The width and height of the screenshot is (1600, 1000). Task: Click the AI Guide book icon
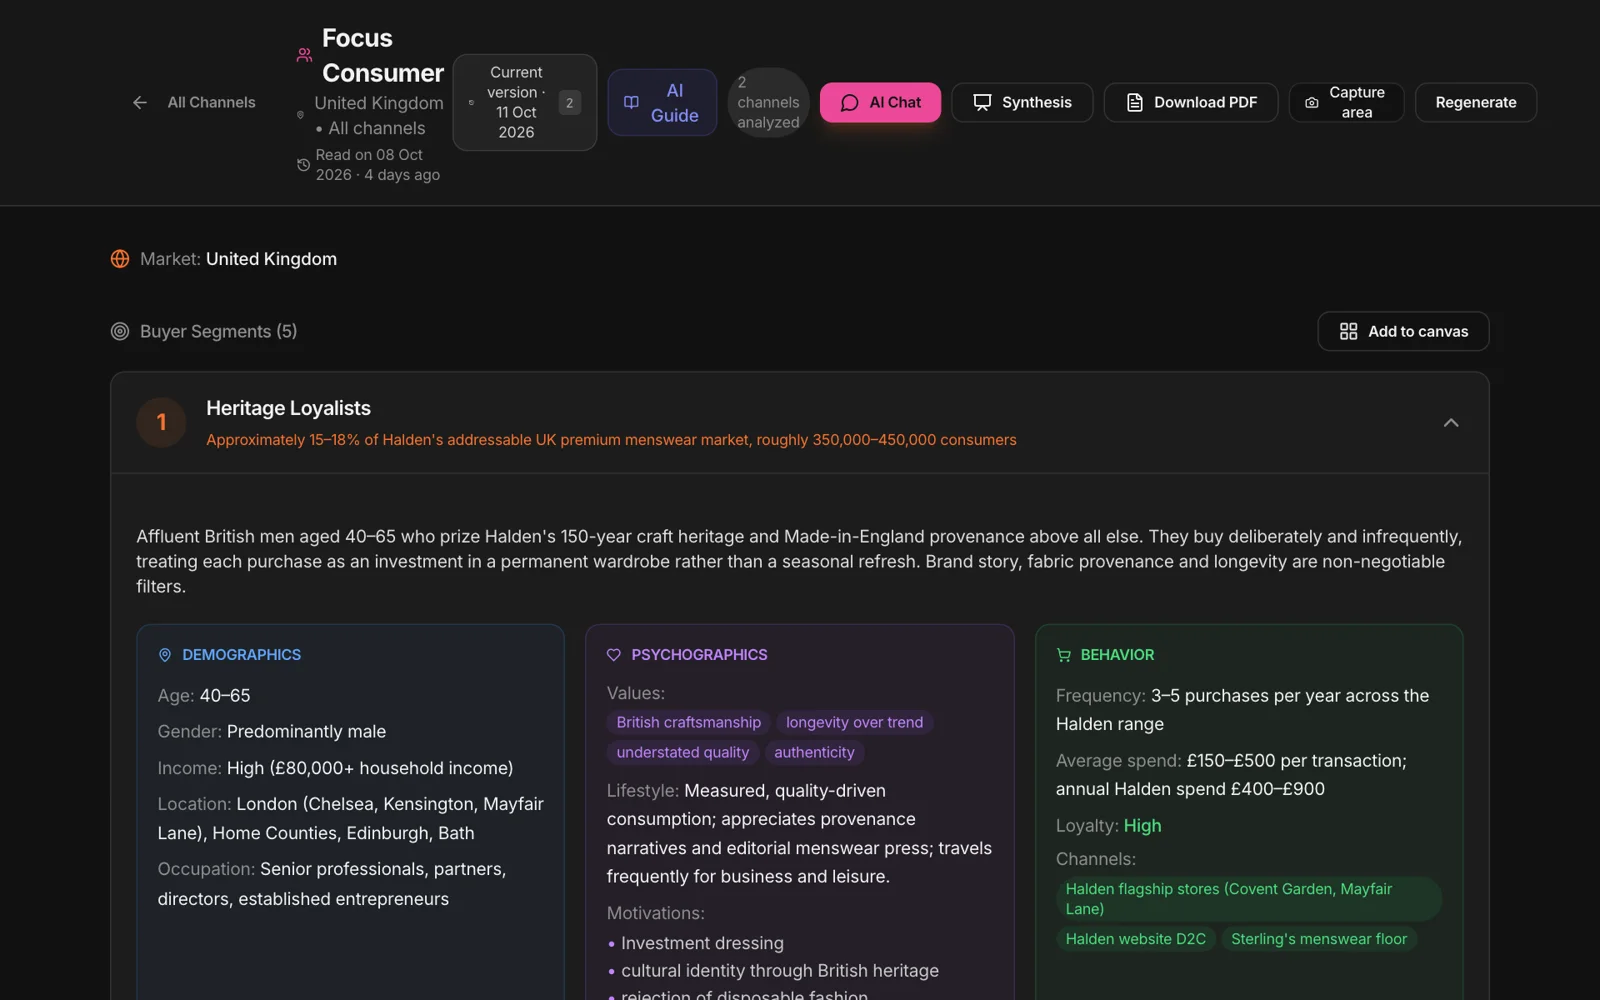631,102
